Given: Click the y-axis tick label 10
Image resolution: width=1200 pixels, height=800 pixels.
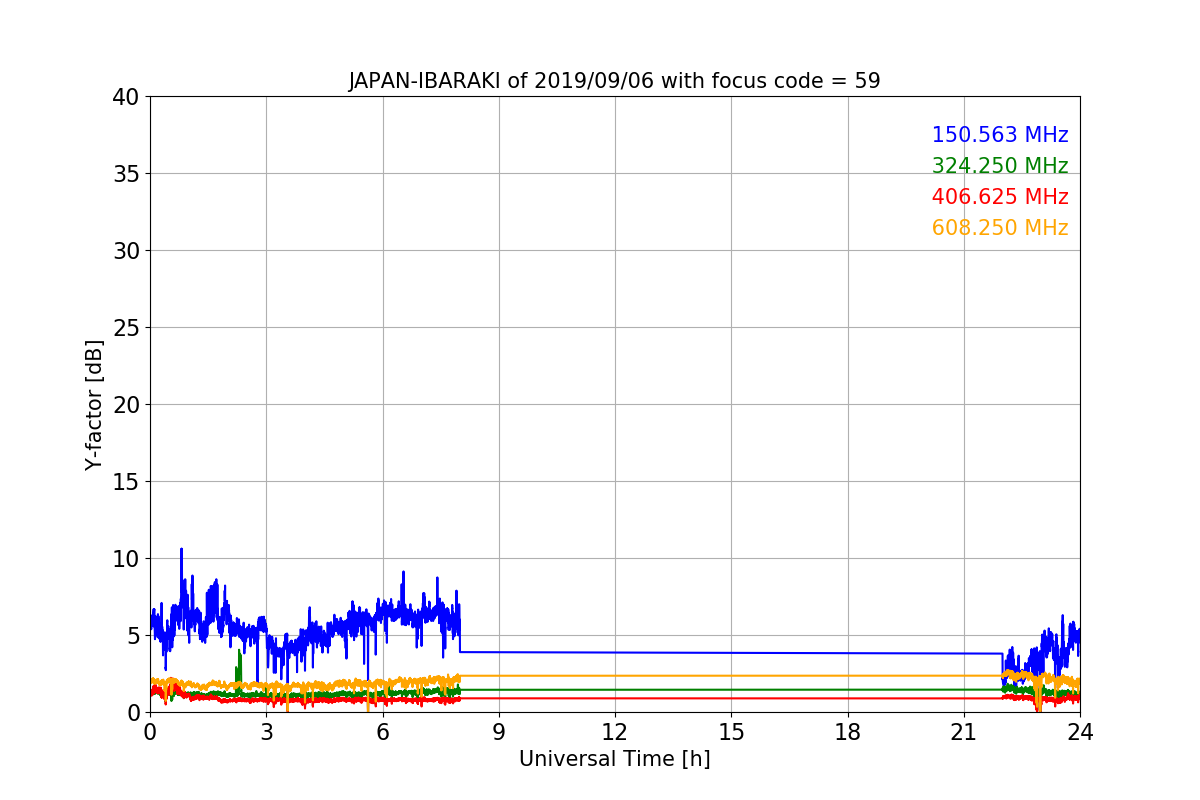Looking at the screenshot, I should [x=125, y=559].
